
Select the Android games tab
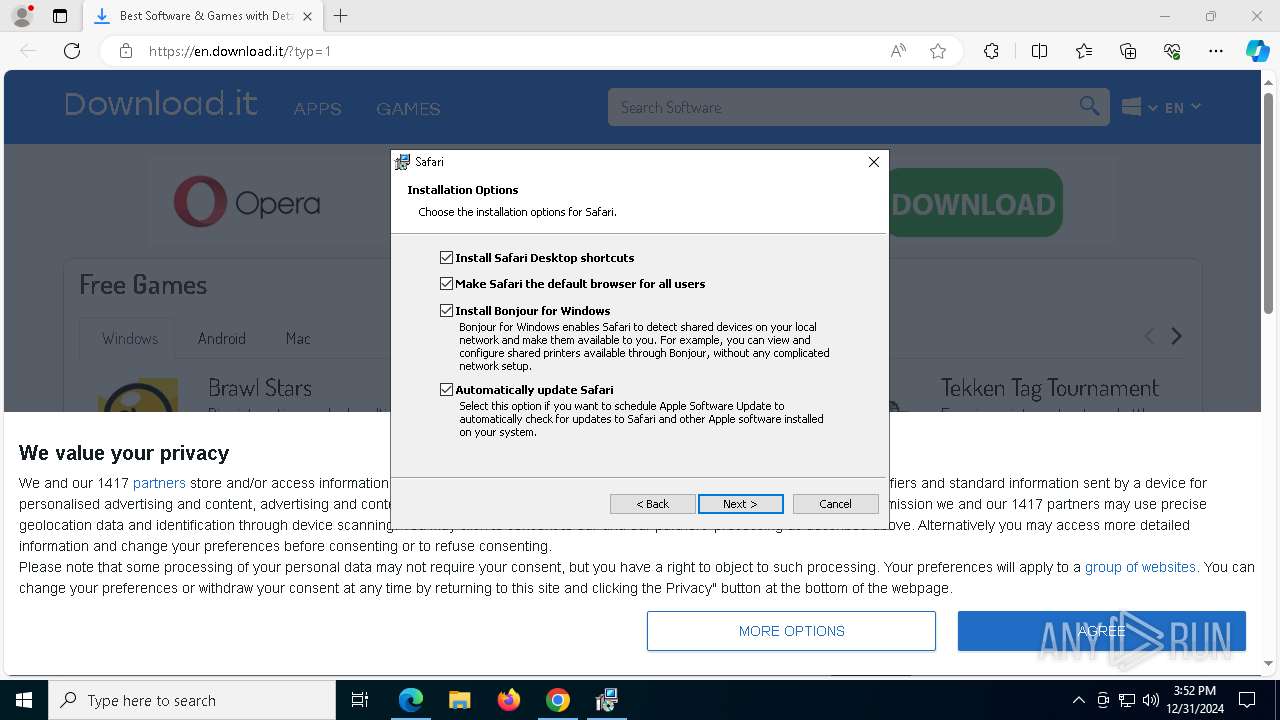221,338
